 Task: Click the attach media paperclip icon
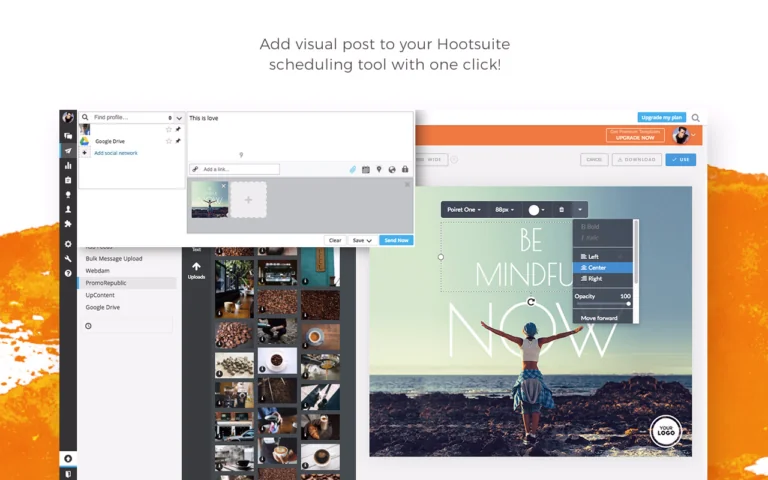tap(353, 169)
